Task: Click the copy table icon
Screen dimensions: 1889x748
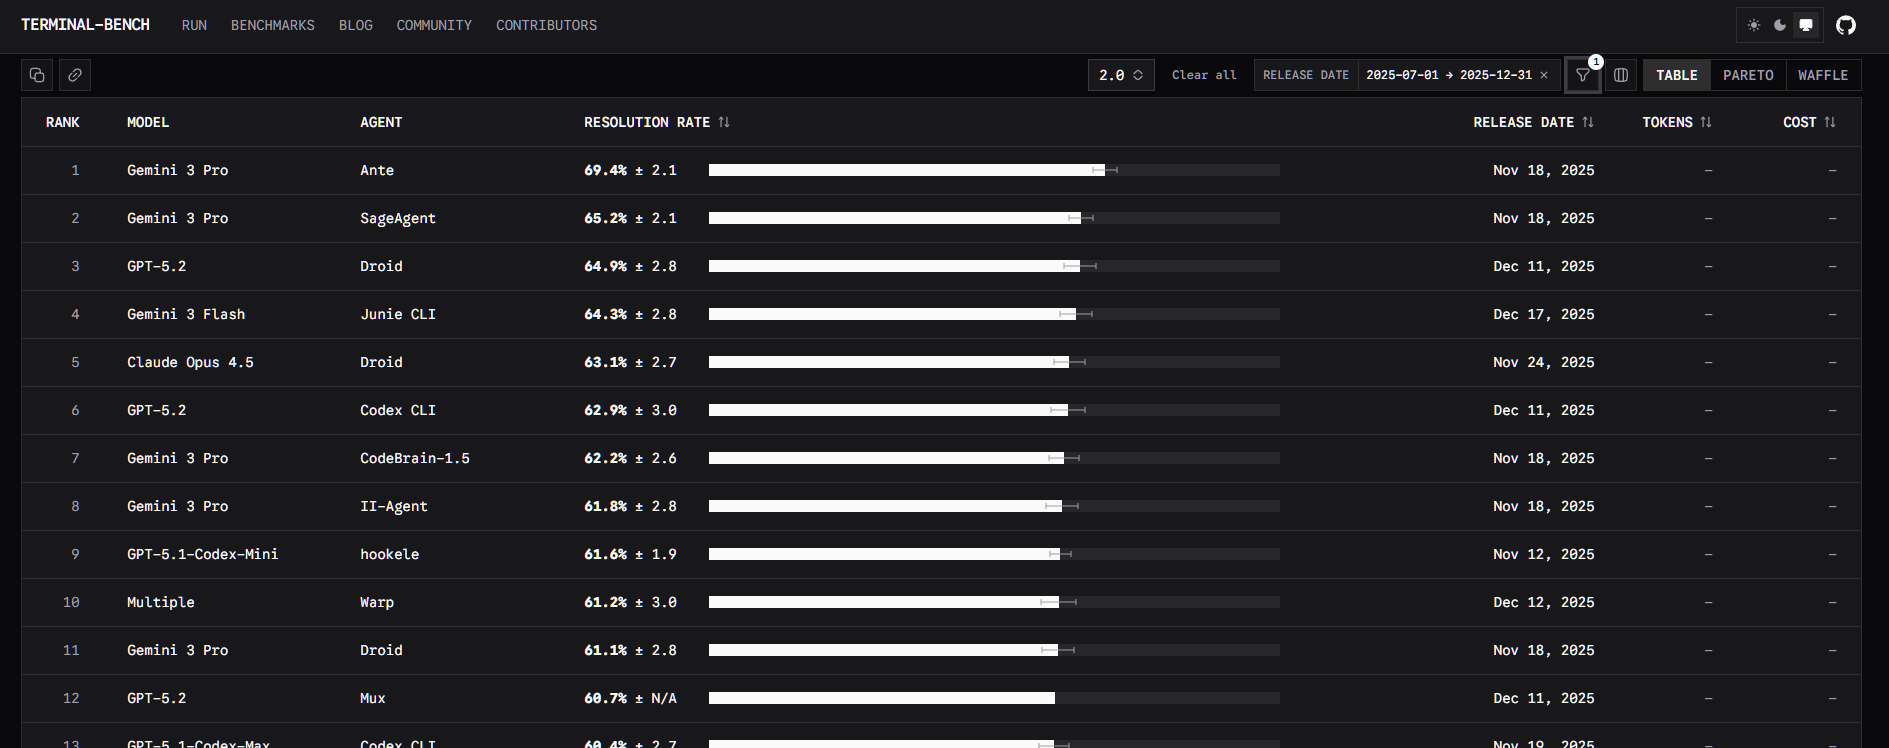Action: (x=37, y=75)
